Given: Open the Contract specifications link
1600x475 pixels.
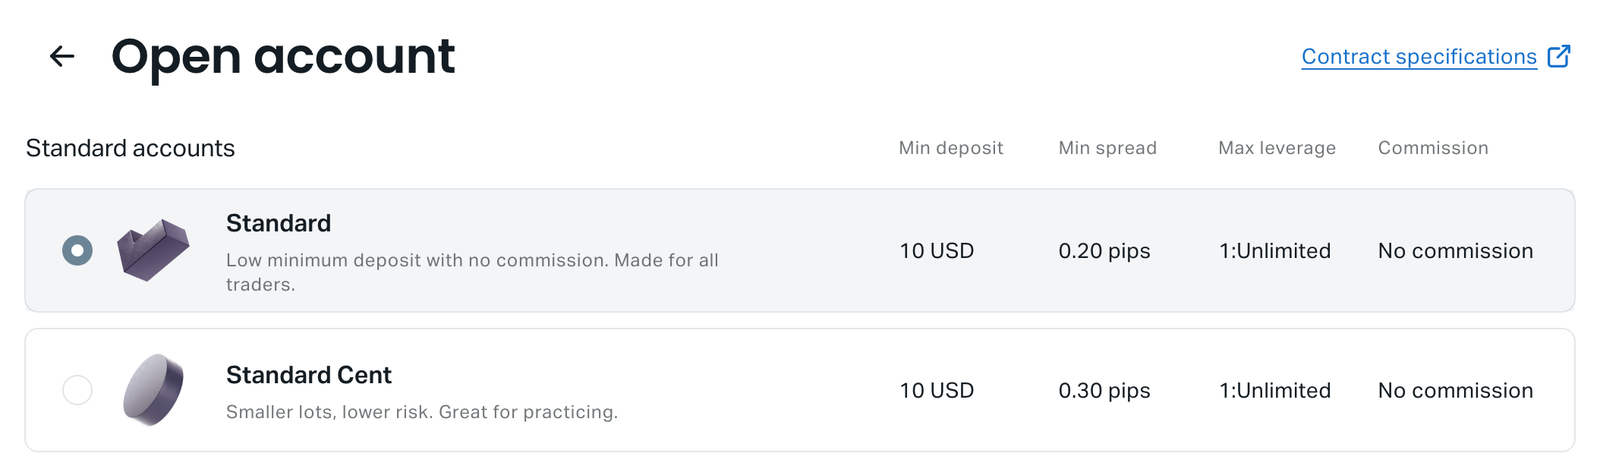Looking at the screenshot, I should tap(1418, 57).
